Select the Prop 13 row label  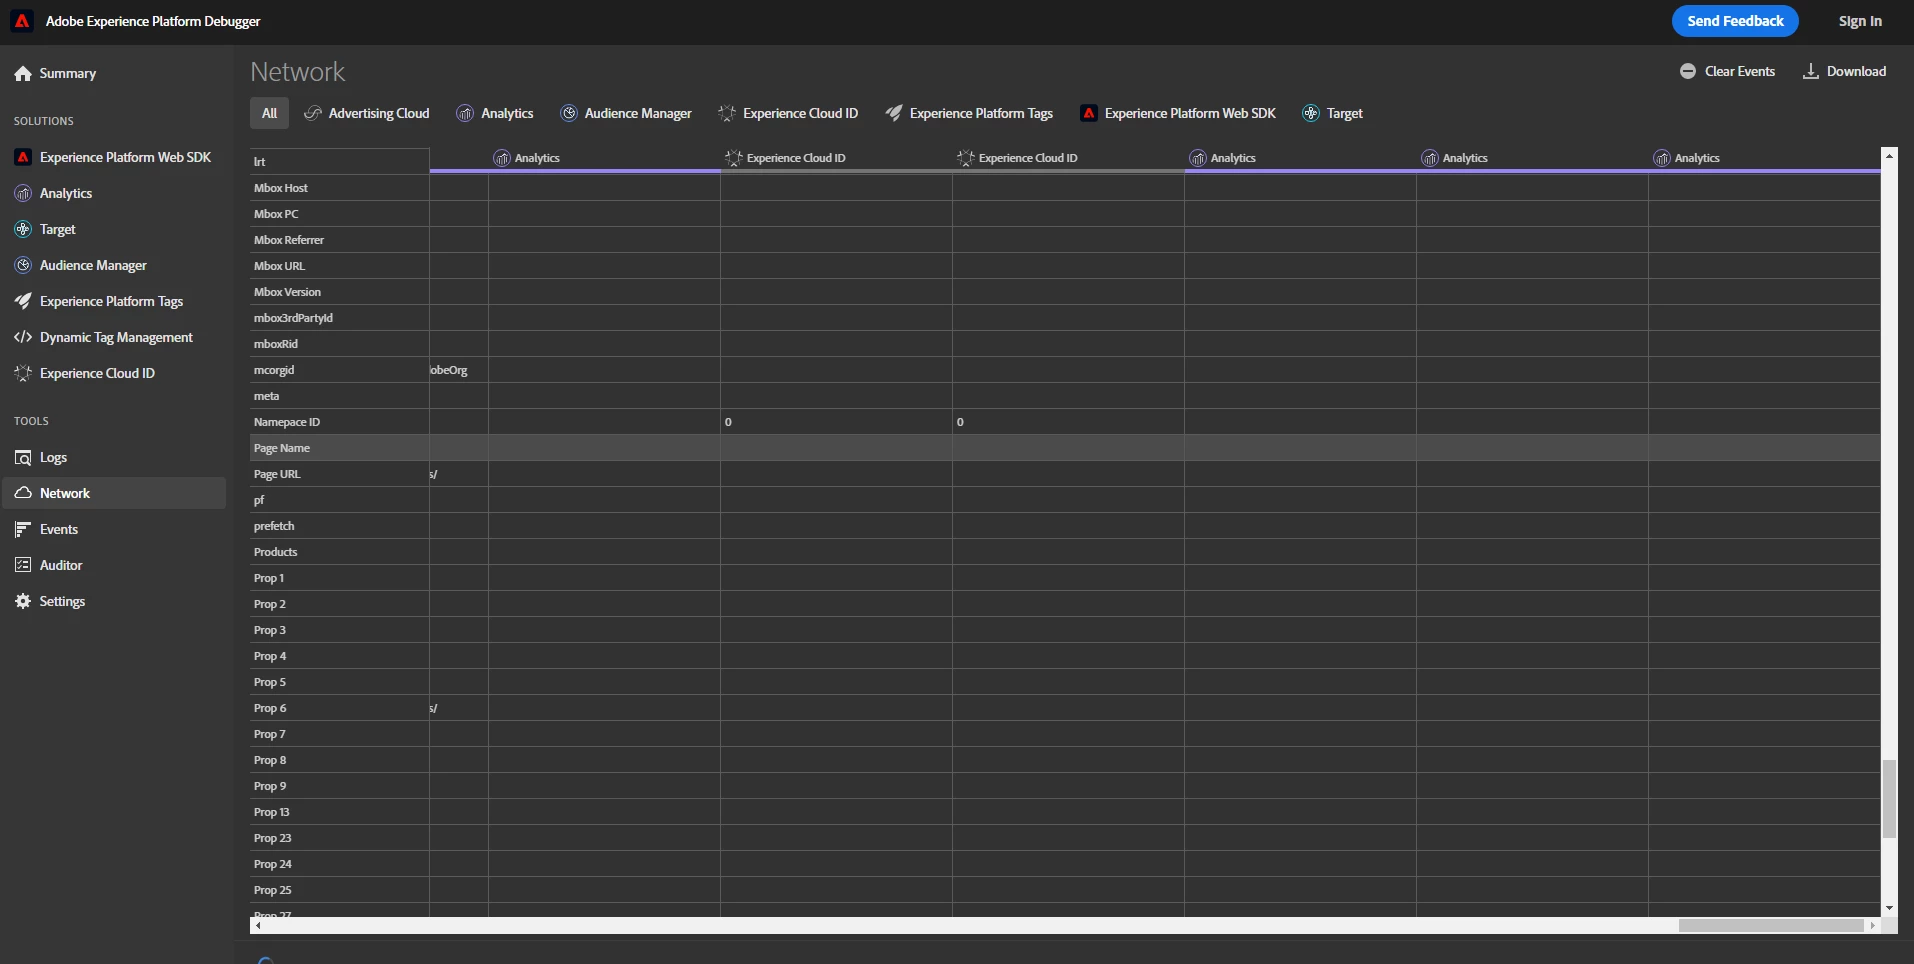(272, 812)
